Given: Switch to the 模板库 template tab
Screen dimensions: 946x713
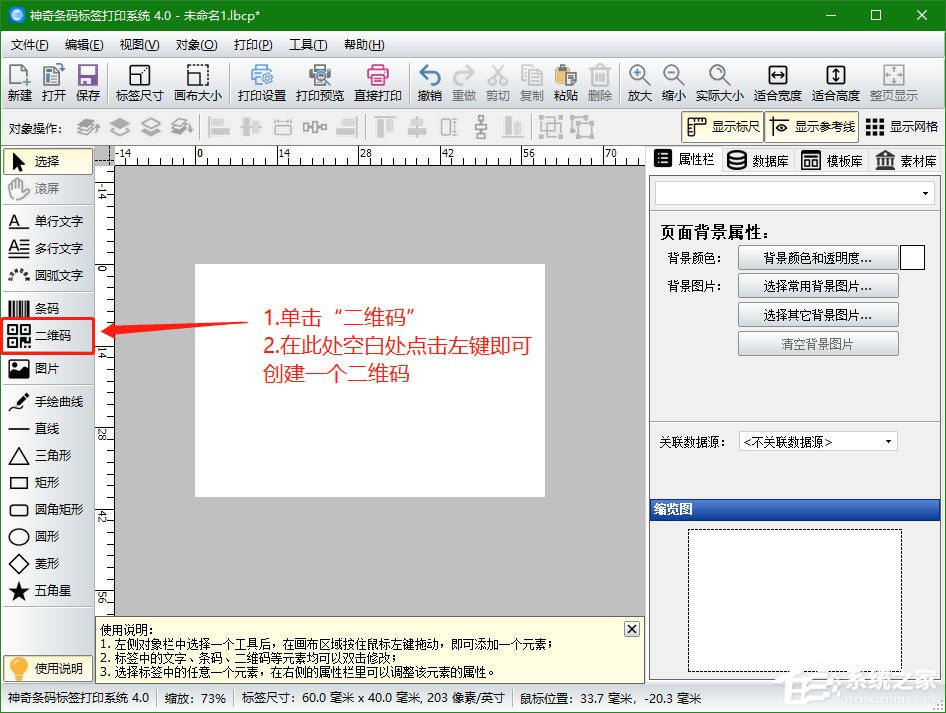Looking at the screenshot, I should 830,158.
